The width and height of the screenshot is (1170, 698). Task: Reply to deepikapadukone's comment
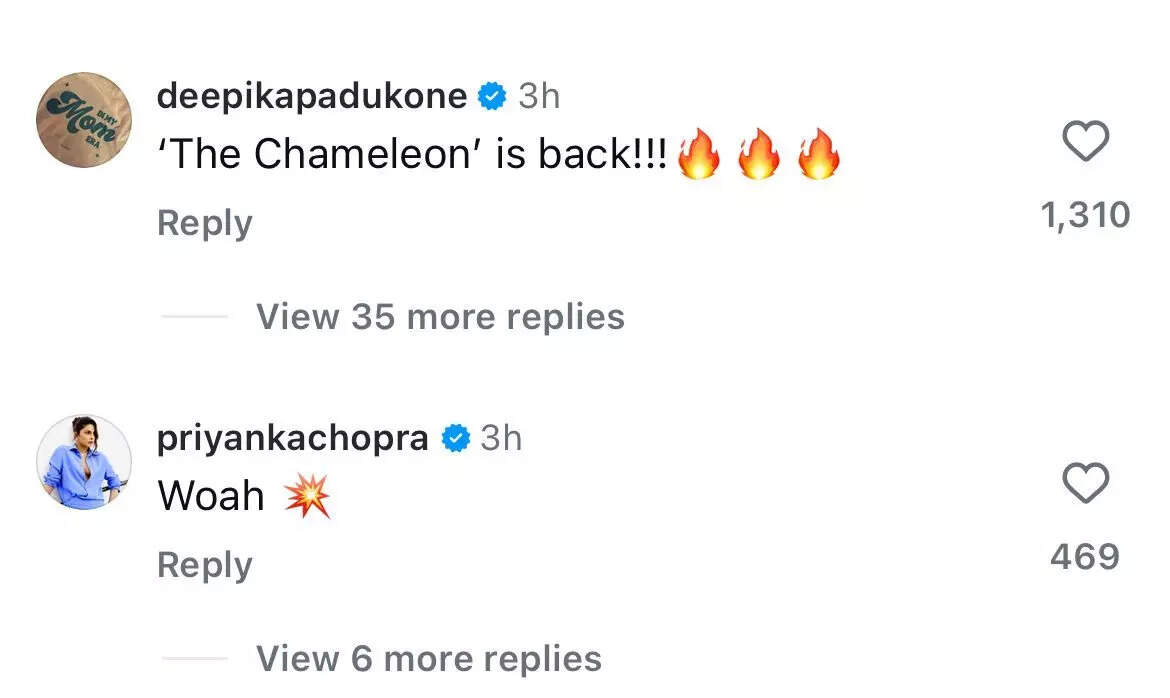click(x=204, y=222)
